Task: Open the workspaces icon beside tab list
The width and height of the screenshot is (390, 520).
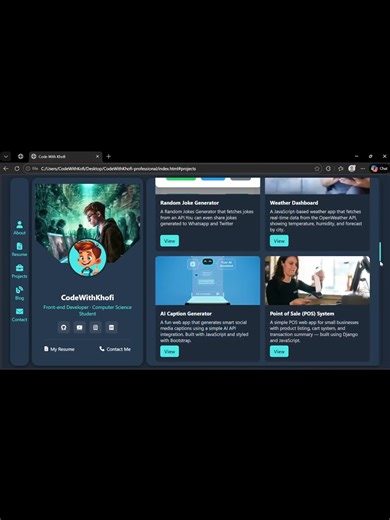Action: 20,156
